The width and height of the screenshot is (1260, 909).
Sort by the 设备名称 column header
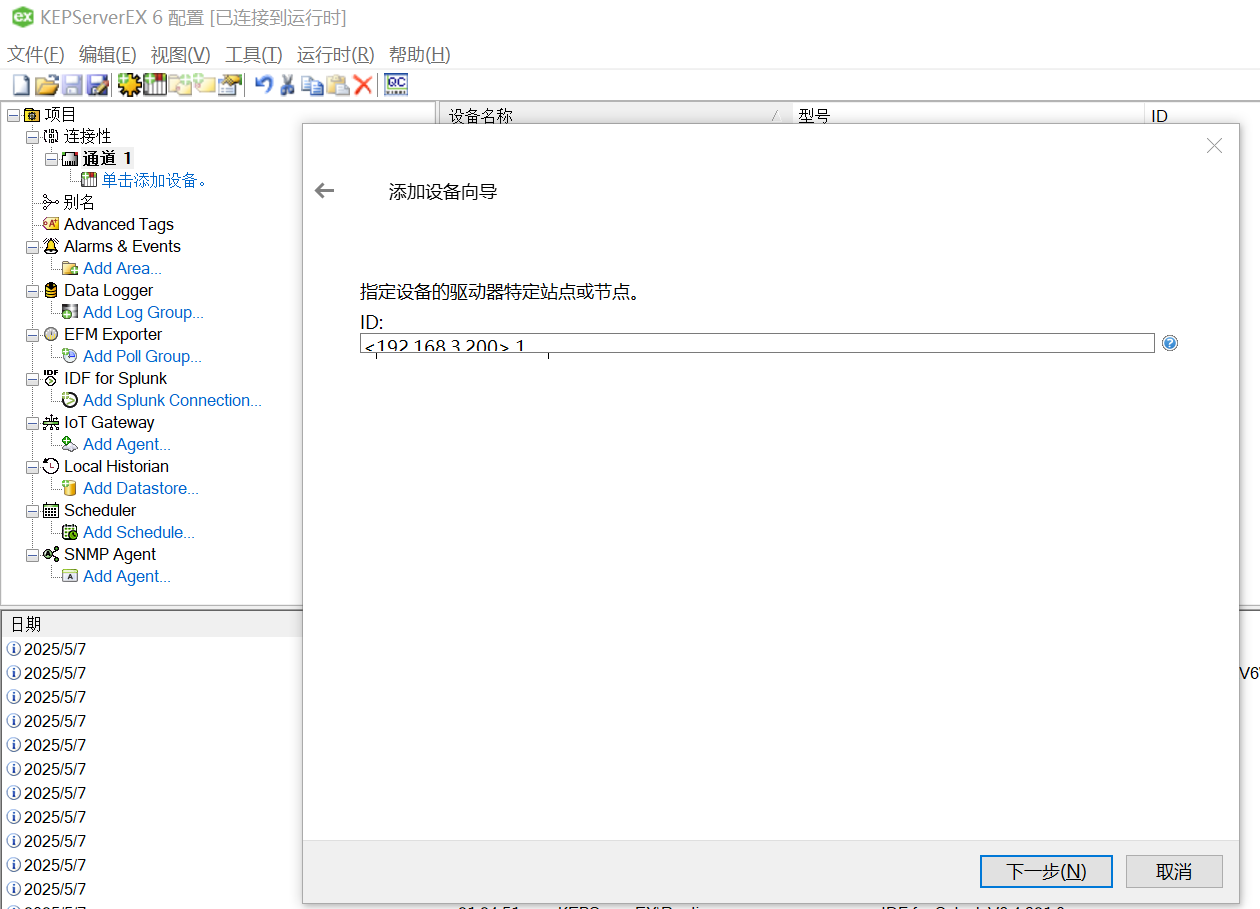tap(615, 116)
